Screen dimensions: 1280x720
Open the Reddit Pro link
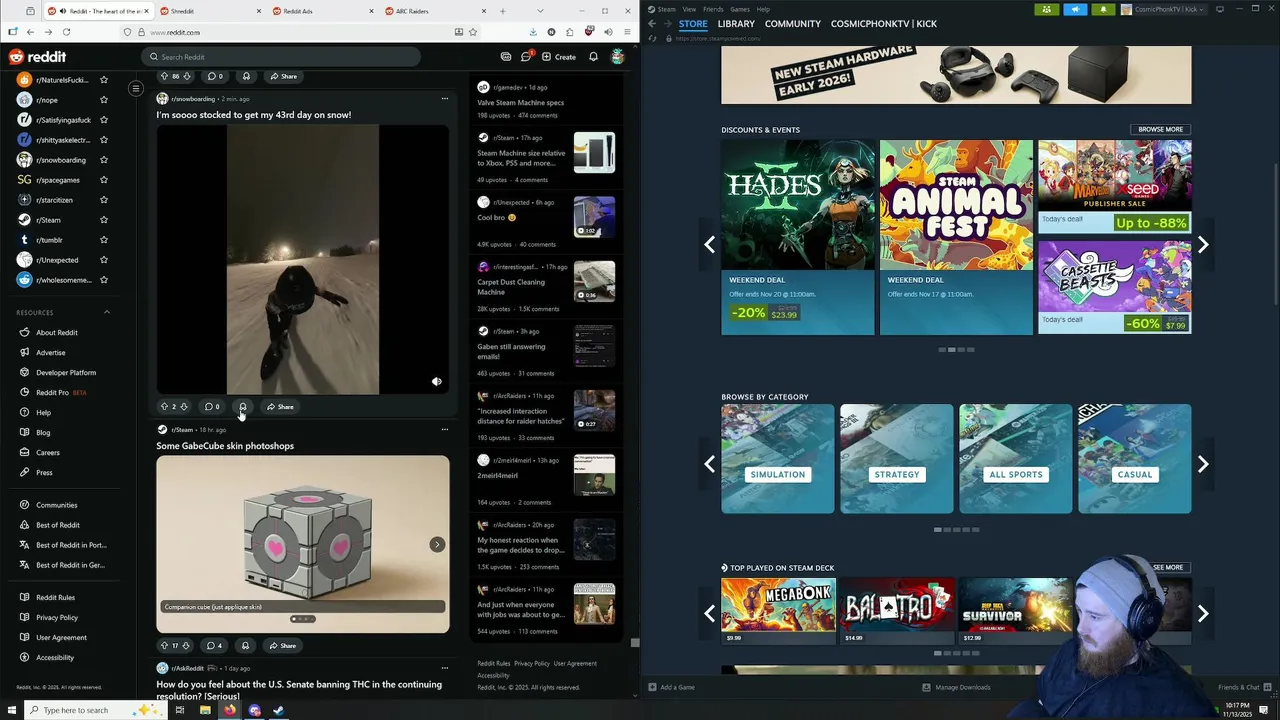point(53,393)
